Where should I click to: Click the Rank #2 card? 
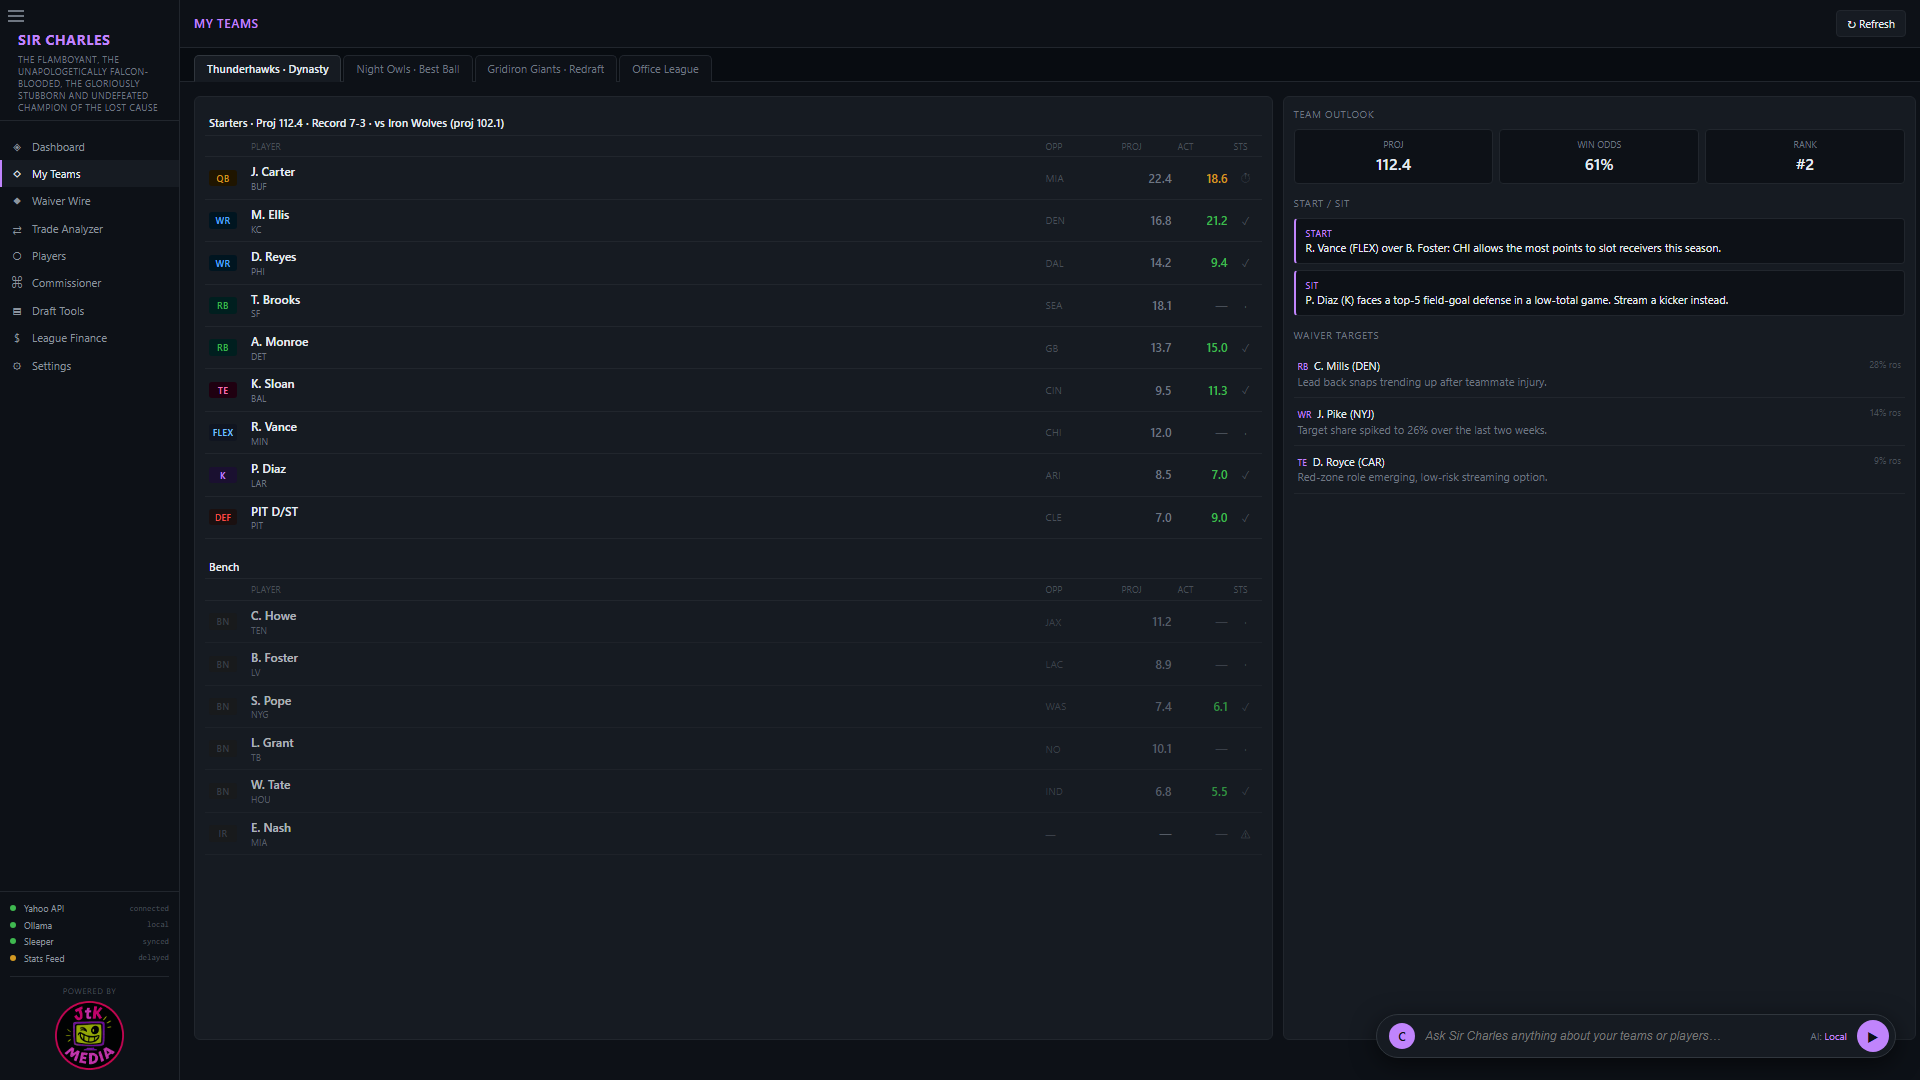[x=1804, y=156]
